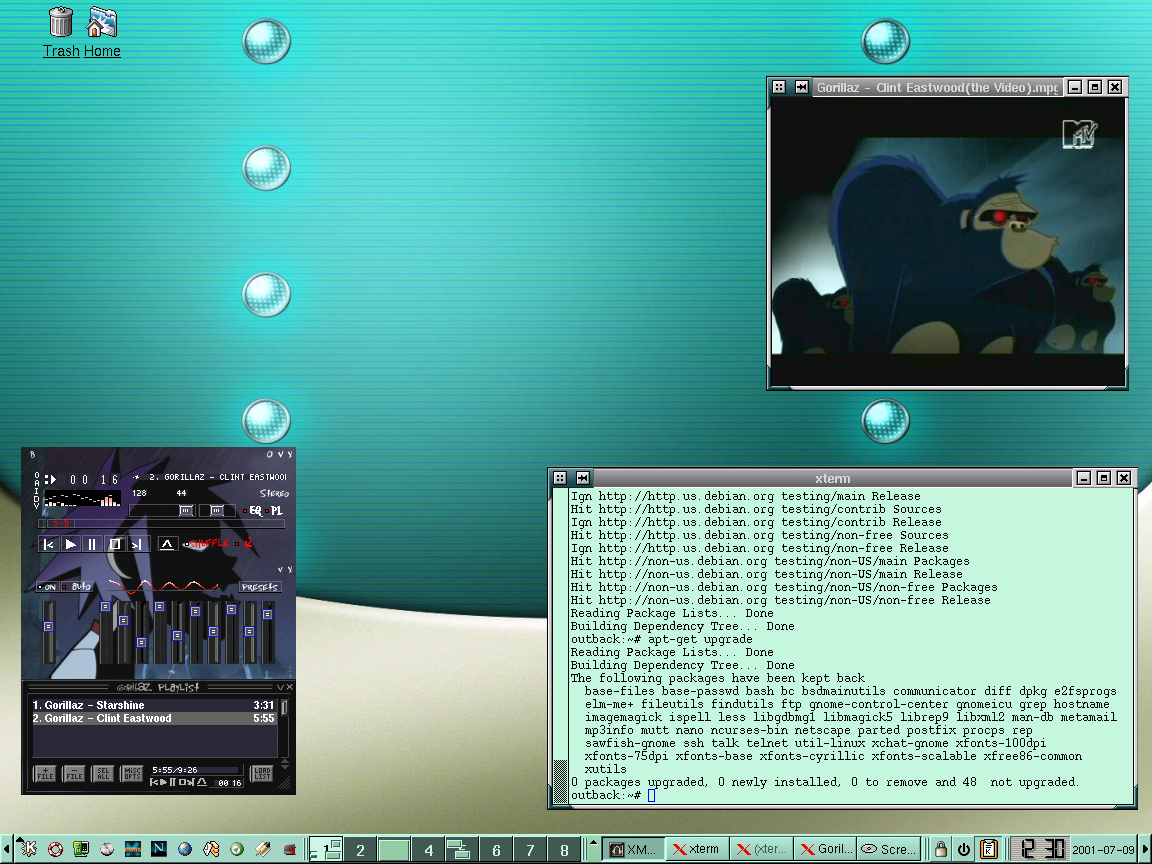The image size is (1152, 864).
Task: Select Gorillaz – Clint Eastwood in playlist
Action: tap(154, 719)
